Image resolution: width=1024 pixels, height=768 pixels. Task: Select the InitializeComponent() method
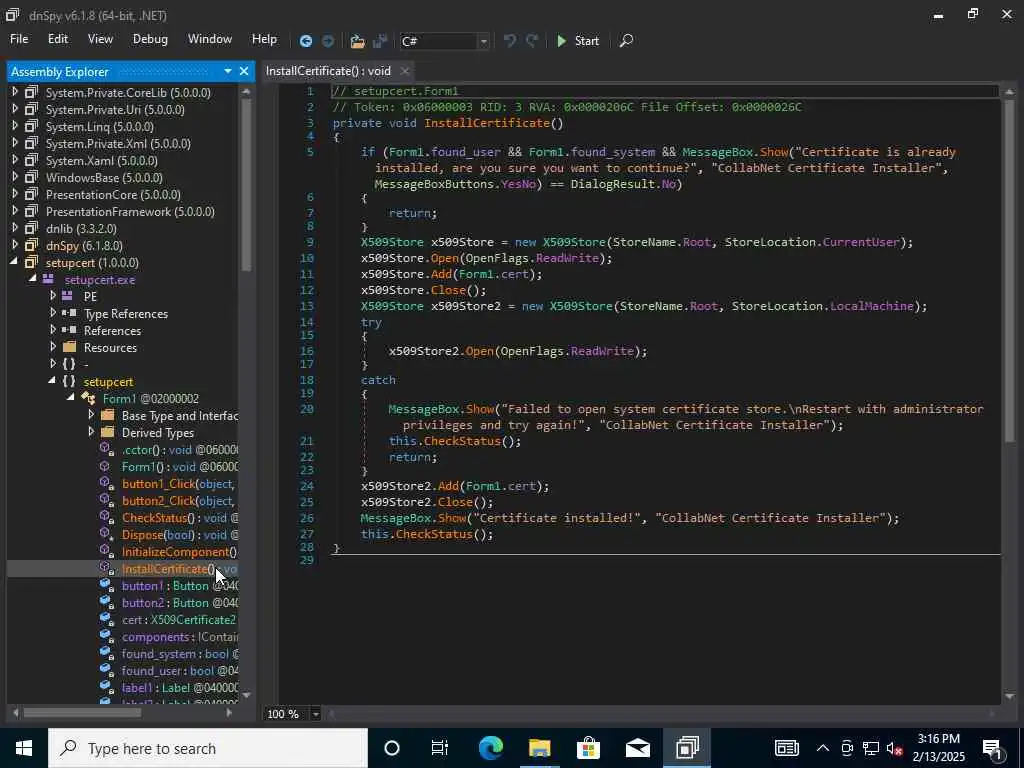pos(180,552)
